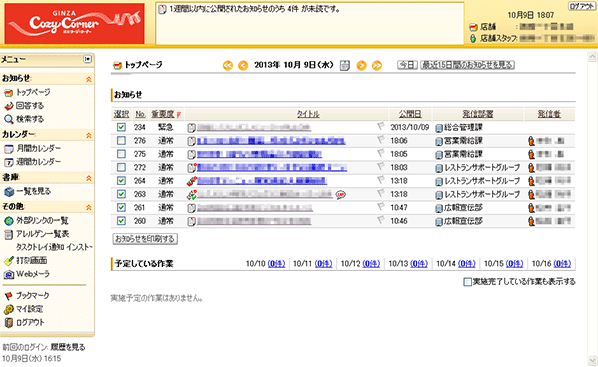Image resolution: width=598 pixels, height=367 pixels.
Task: Open Webメール in the sidebar
Action: point(33,274)
